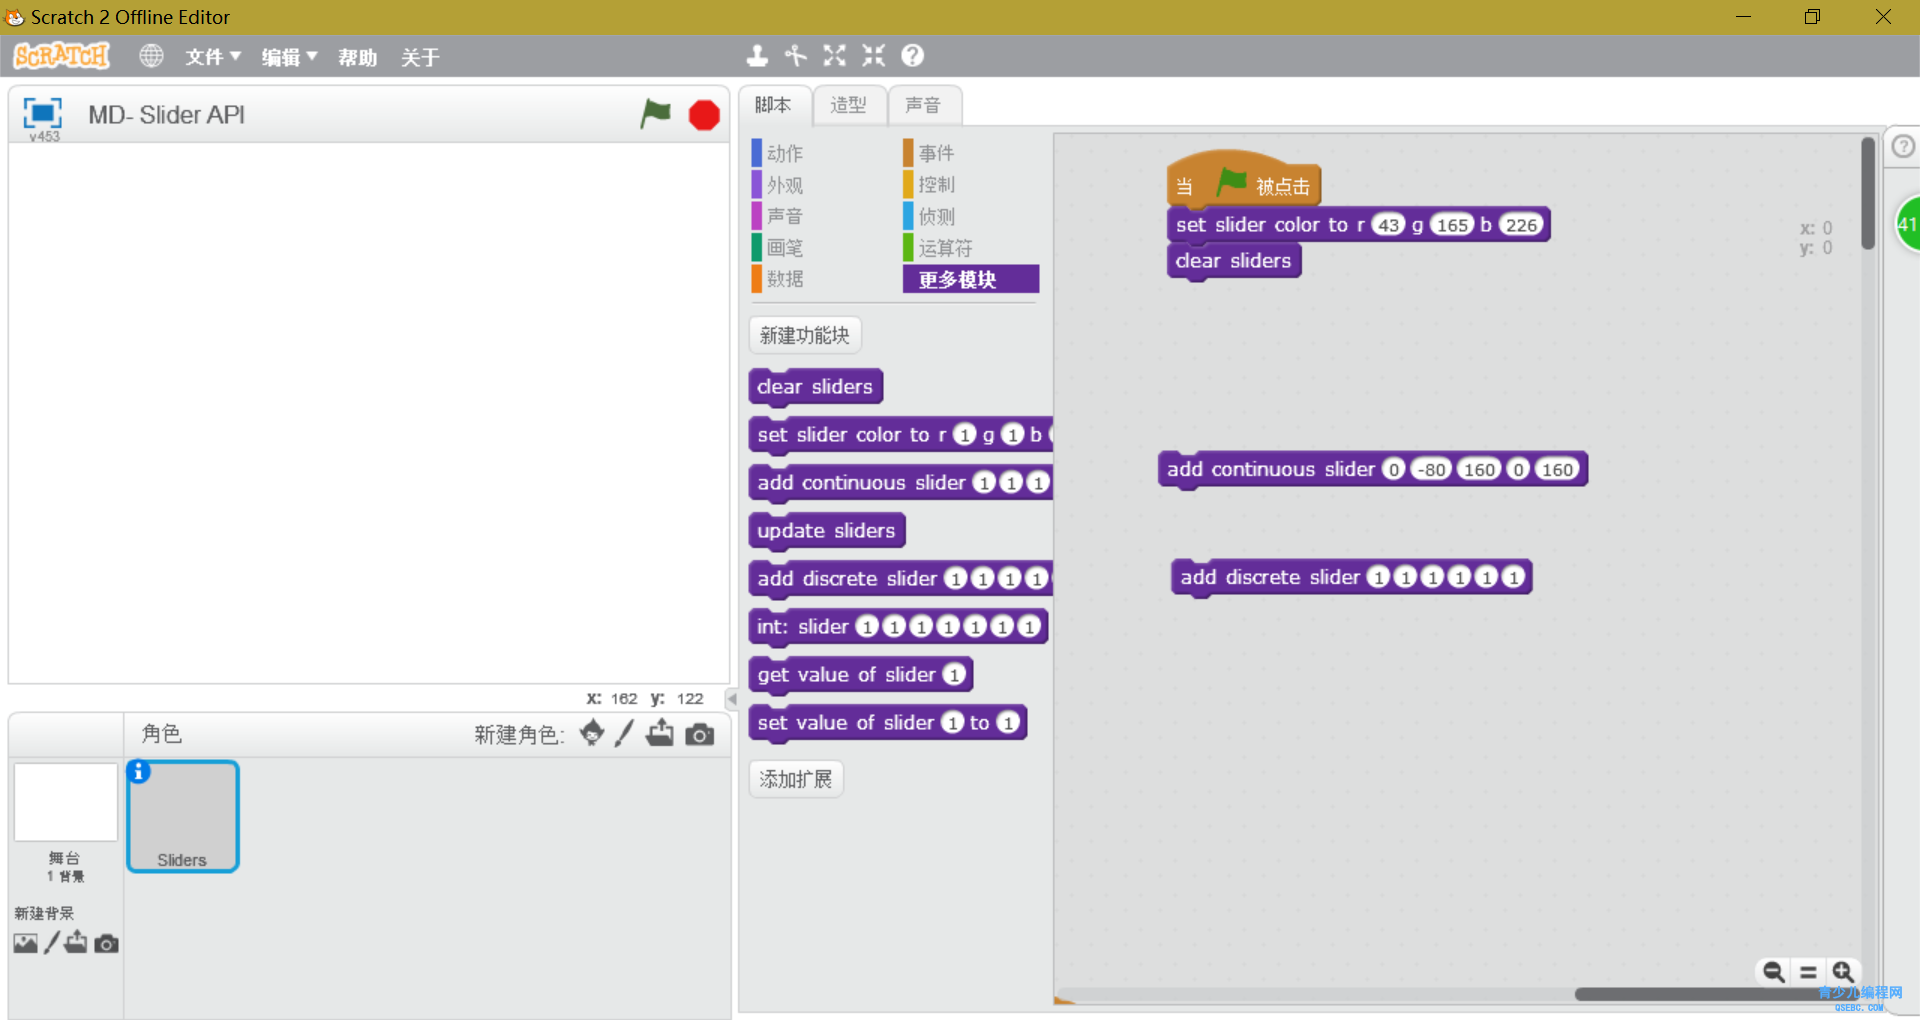Upload a sprite from file
Screen dimensions: 1920x1020
point(660,733)
